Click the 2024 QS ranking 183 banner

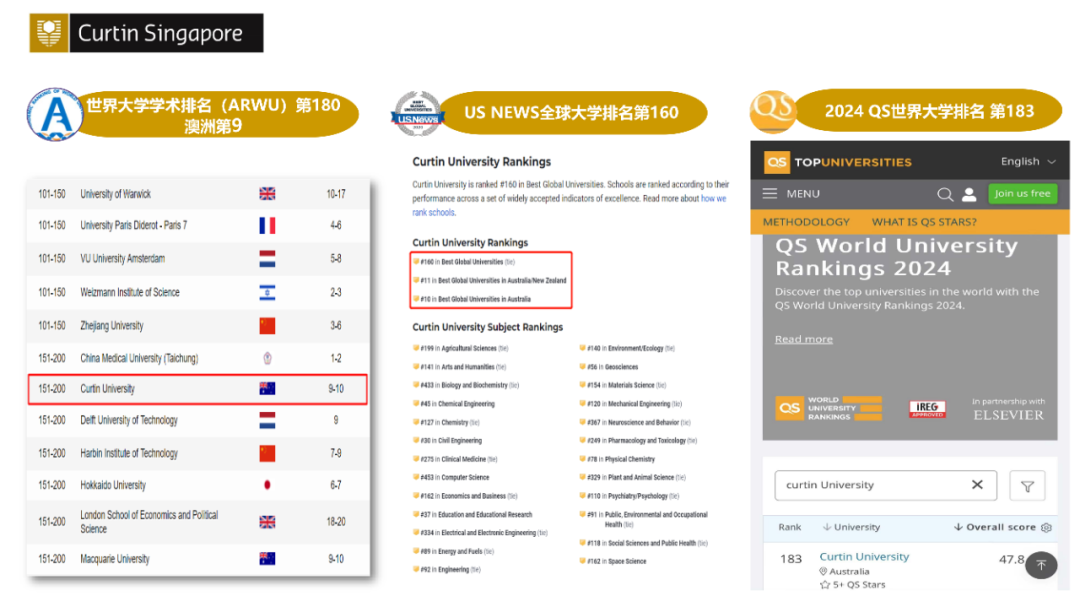[x=928, y=110]
